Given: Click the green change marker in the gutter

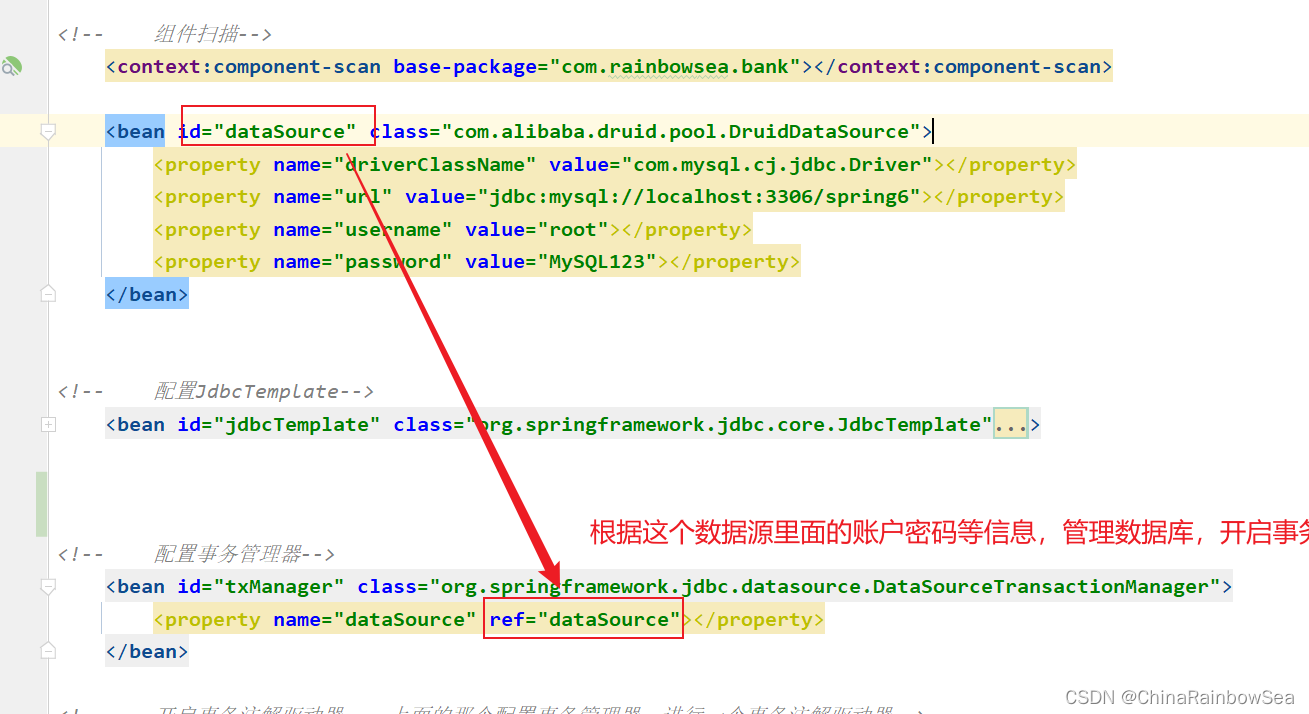Looking at the screenshot, I should [41, 504].
